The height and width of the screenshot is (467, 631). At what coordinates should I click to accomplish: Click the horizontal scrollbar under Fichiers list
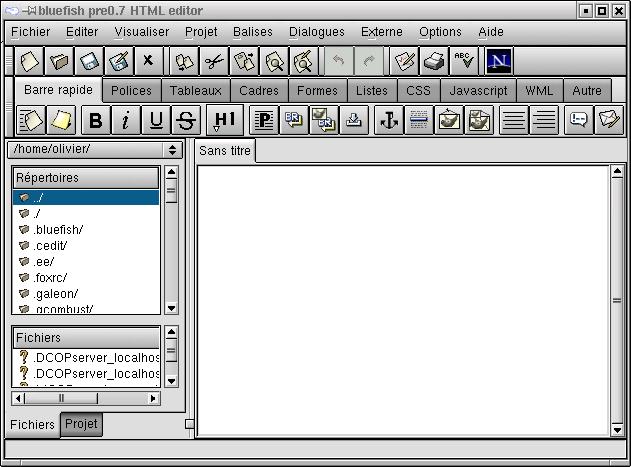[x=85, y=398]
